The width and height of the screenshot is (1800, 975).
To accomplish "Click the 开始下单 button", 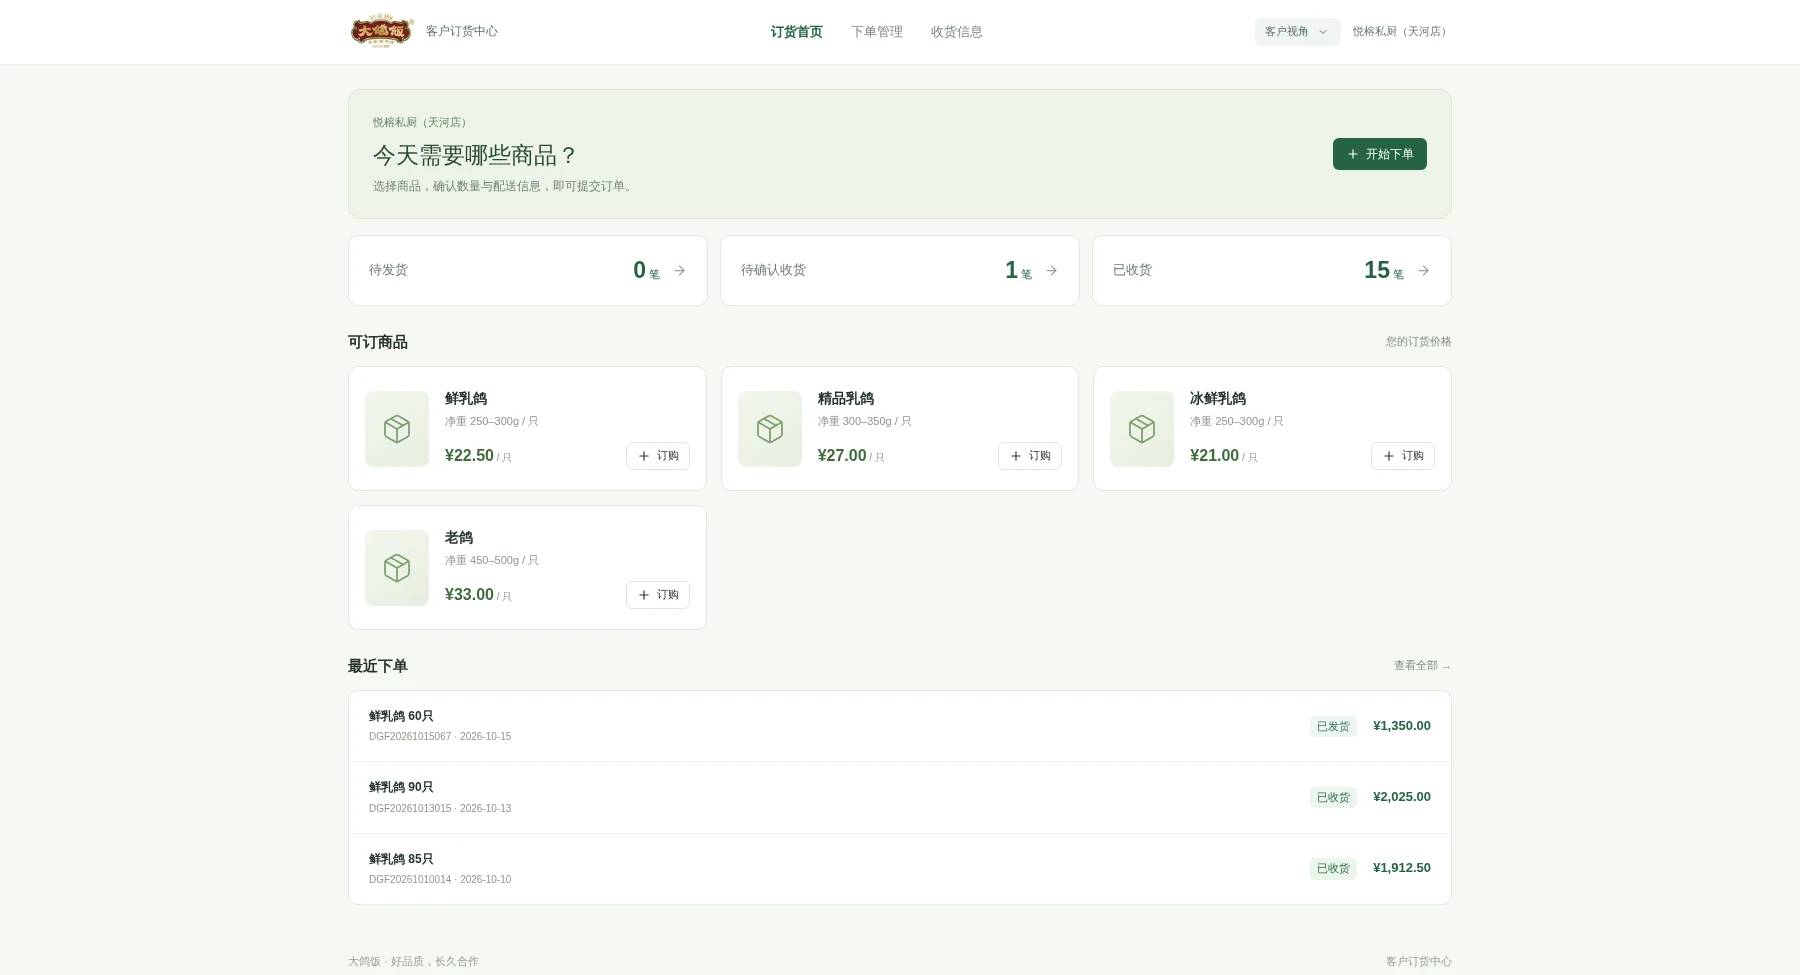I will (x=1380, y=154).
